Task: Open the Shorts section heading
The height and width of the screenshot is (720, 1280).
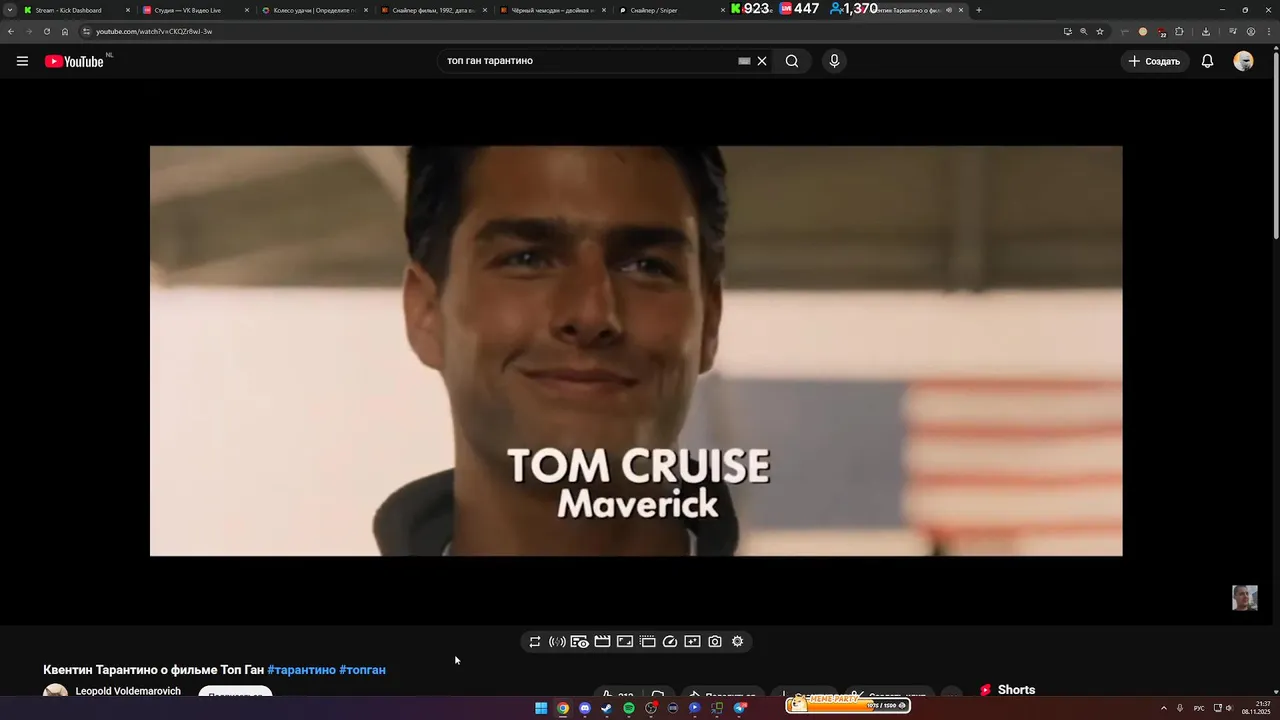Action: (x=1016, y=690)
